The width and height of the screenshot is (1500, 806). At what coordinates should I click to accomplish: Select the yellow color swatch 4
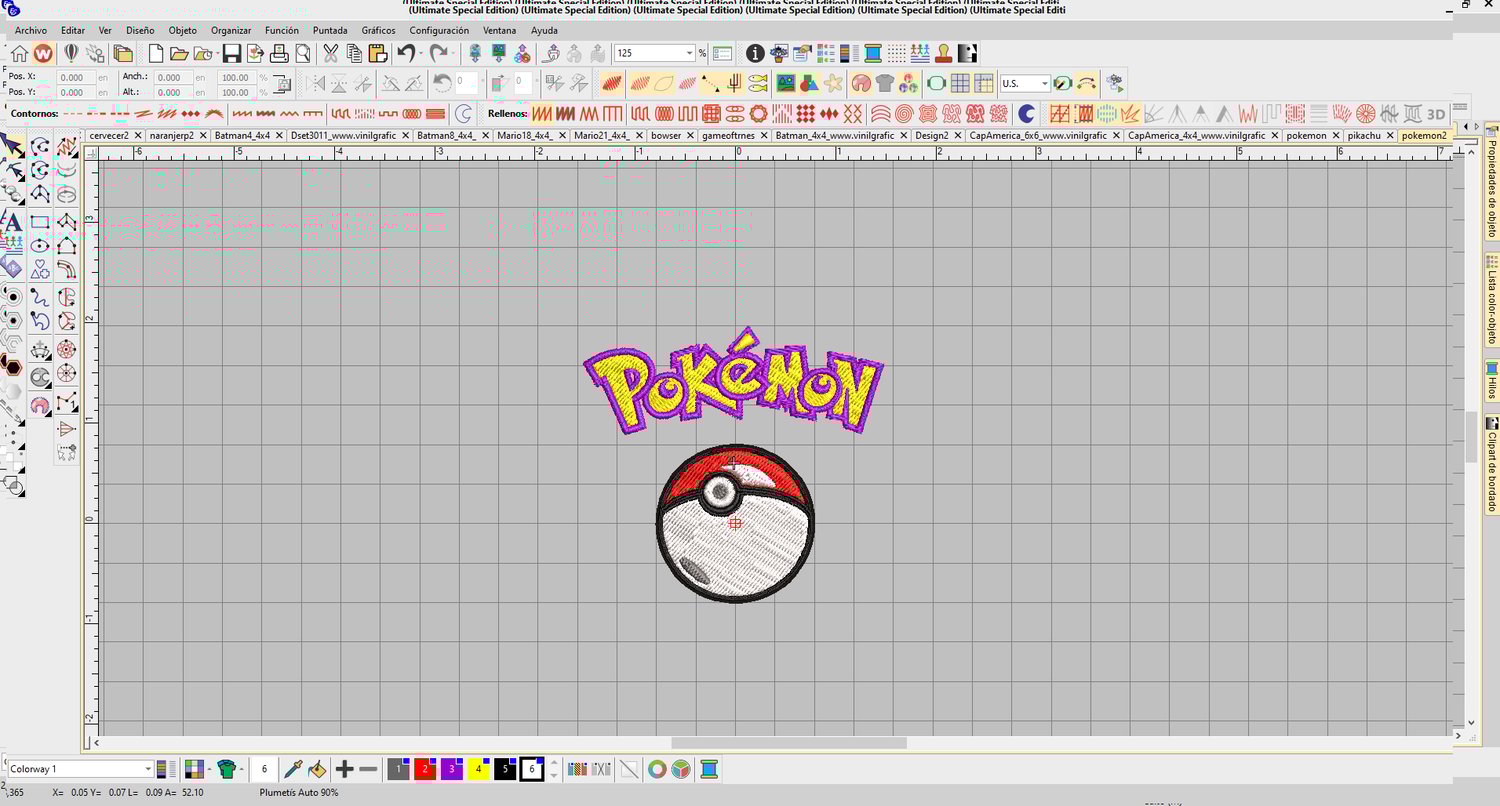coord(478,769)
